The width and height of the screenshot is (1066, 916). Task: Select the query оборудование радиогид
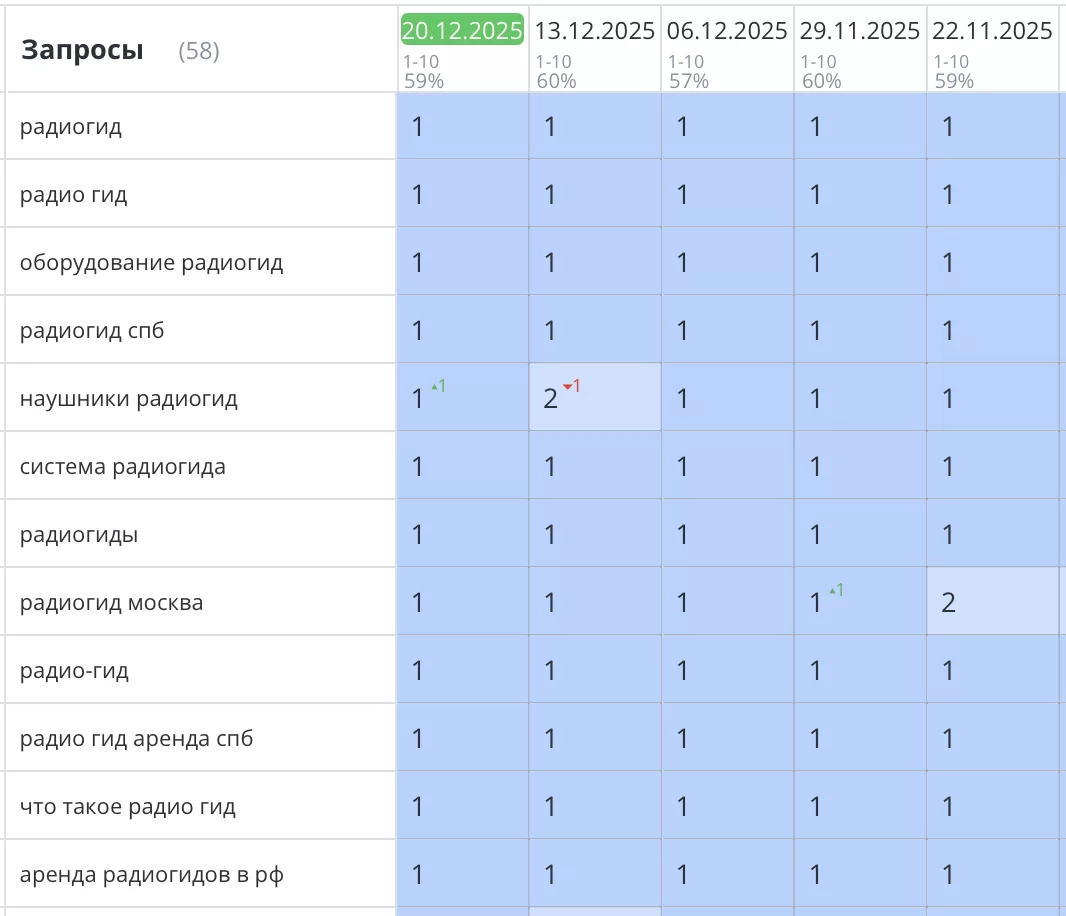(151, 262)
